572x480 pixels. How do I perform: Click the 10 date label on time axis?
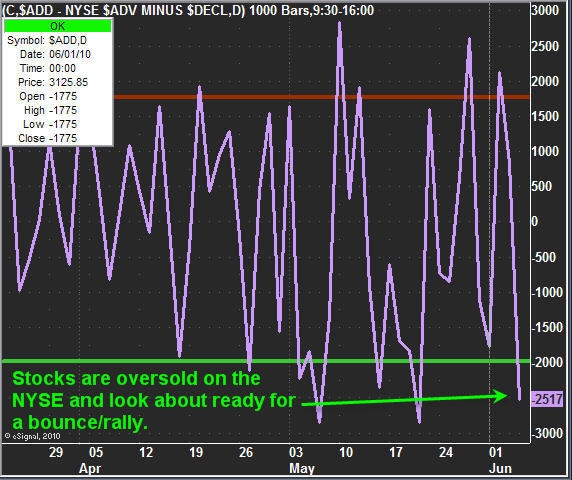pos(346,453)
